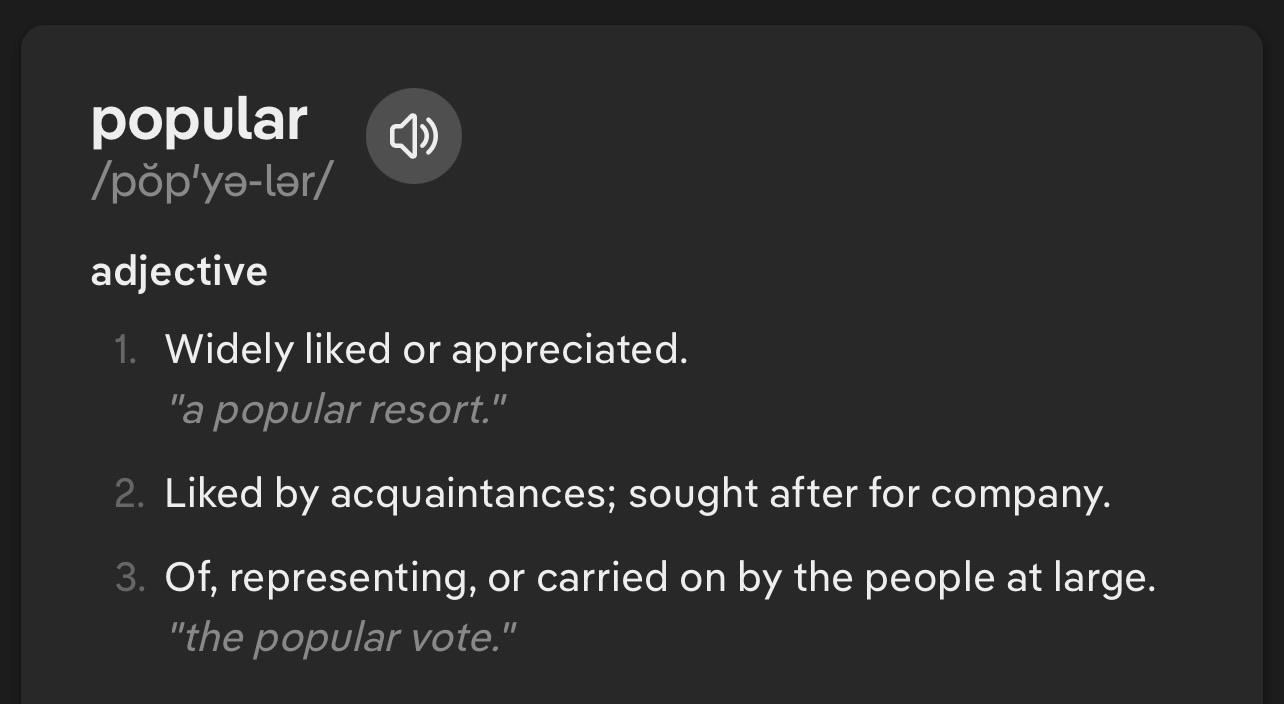Click the phonetic spelling /pŏp′yə-lər/
This screenshot has height=704, width=1284.
click(212, 183)
